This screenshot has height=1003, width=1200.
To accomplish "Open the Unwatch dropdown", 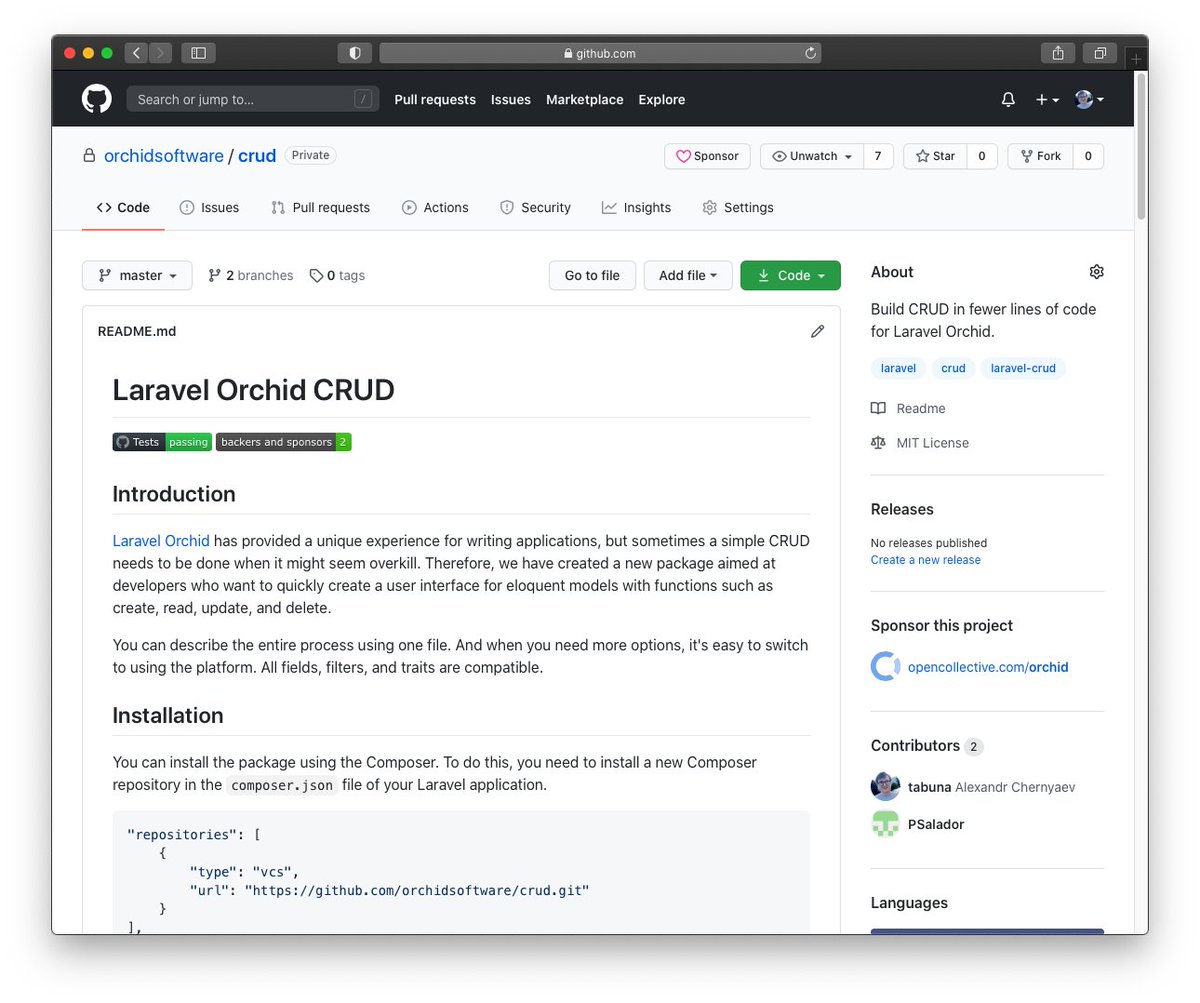I will click(x=811, y=156).
